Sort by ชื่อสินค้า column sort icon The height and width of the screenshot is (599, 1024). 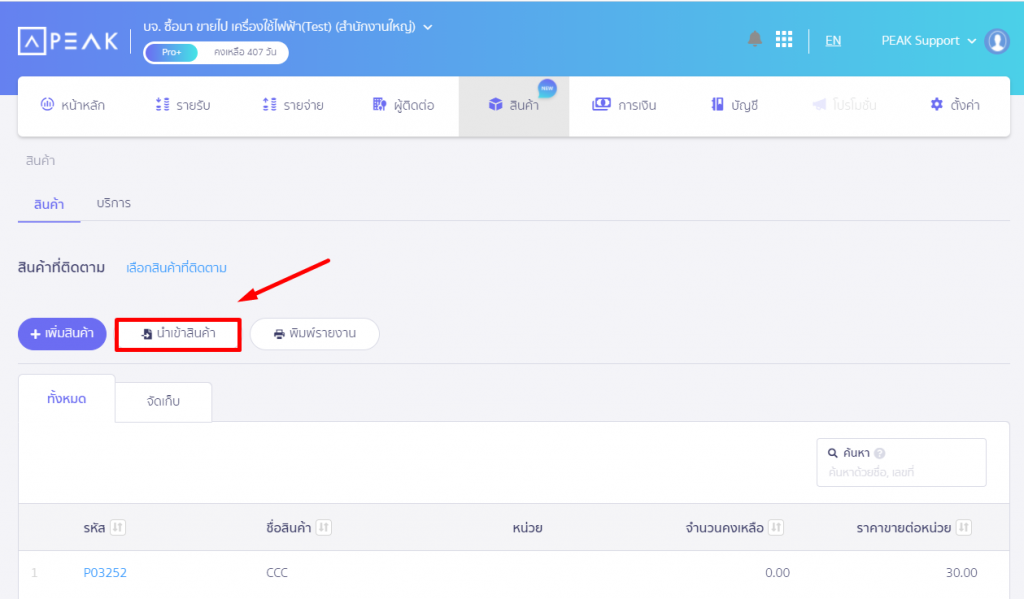pyautogui.click(x=323, y=527)
